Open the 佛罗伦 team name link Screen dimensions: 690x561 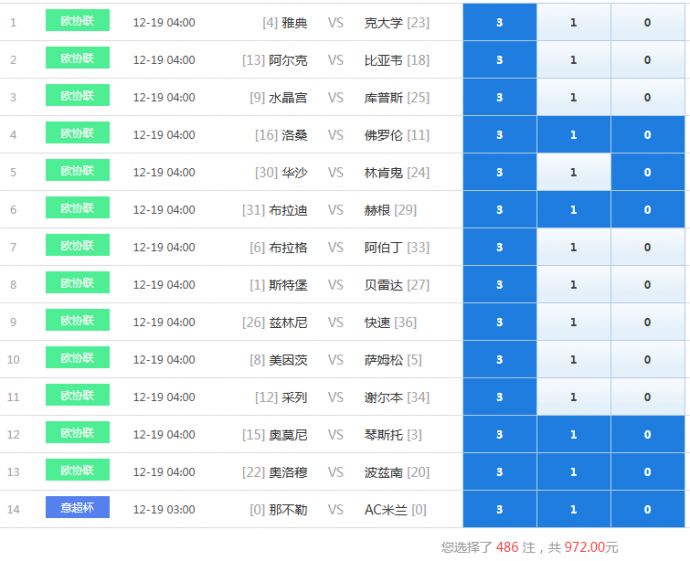click(384, 135)
